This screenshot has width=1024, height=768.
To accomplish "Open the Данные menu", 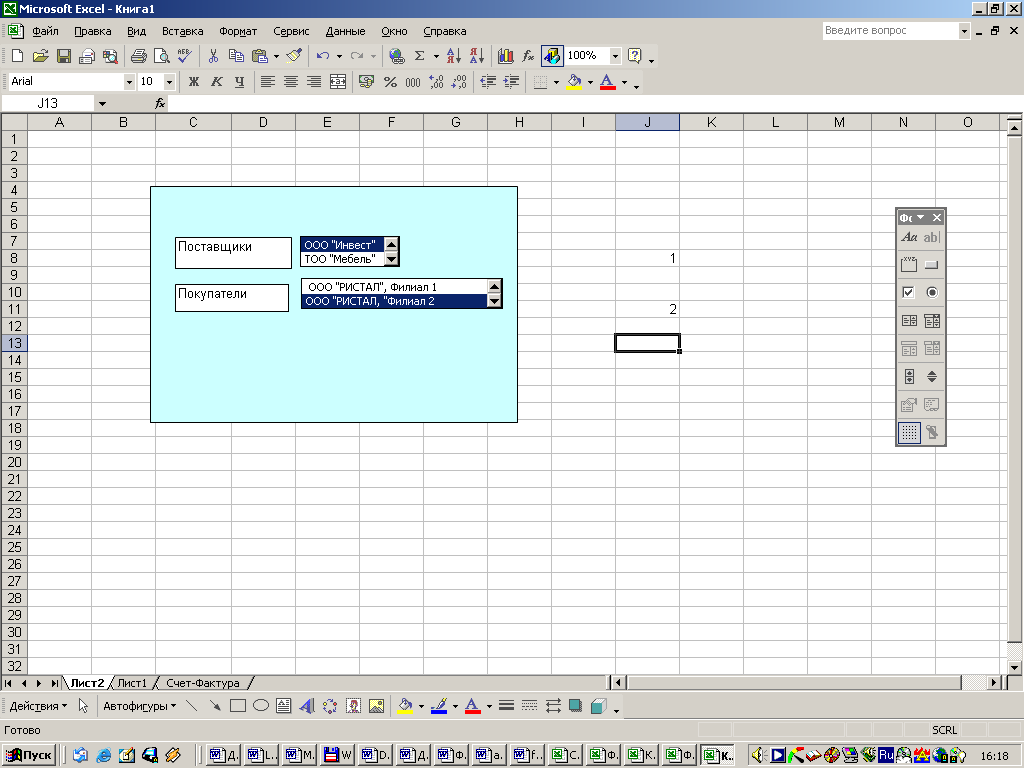I will click(345, 31).
